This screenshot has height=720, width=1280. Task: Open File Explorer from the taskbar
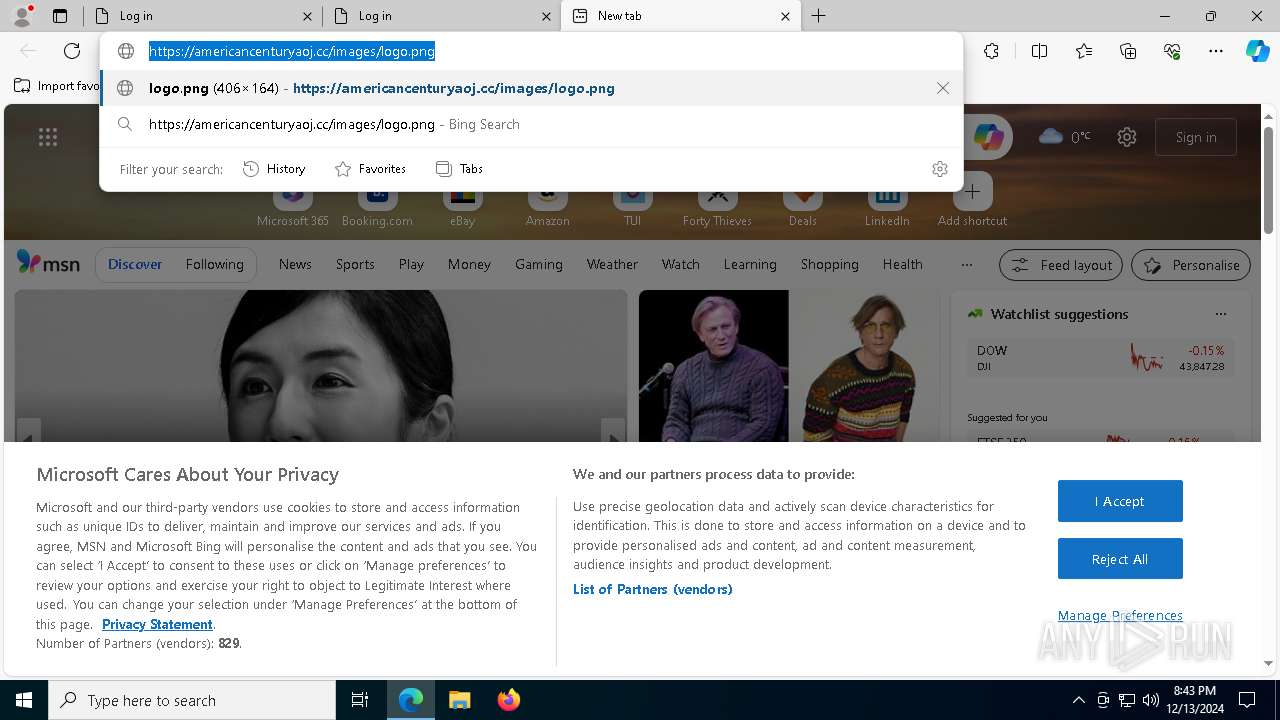pos(459,700)
